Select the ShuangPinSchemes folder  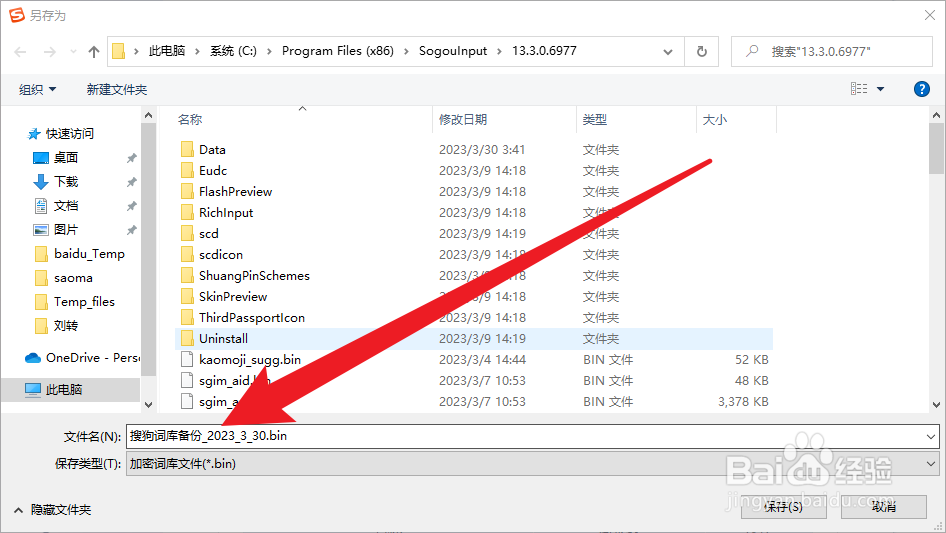point(254,276)
